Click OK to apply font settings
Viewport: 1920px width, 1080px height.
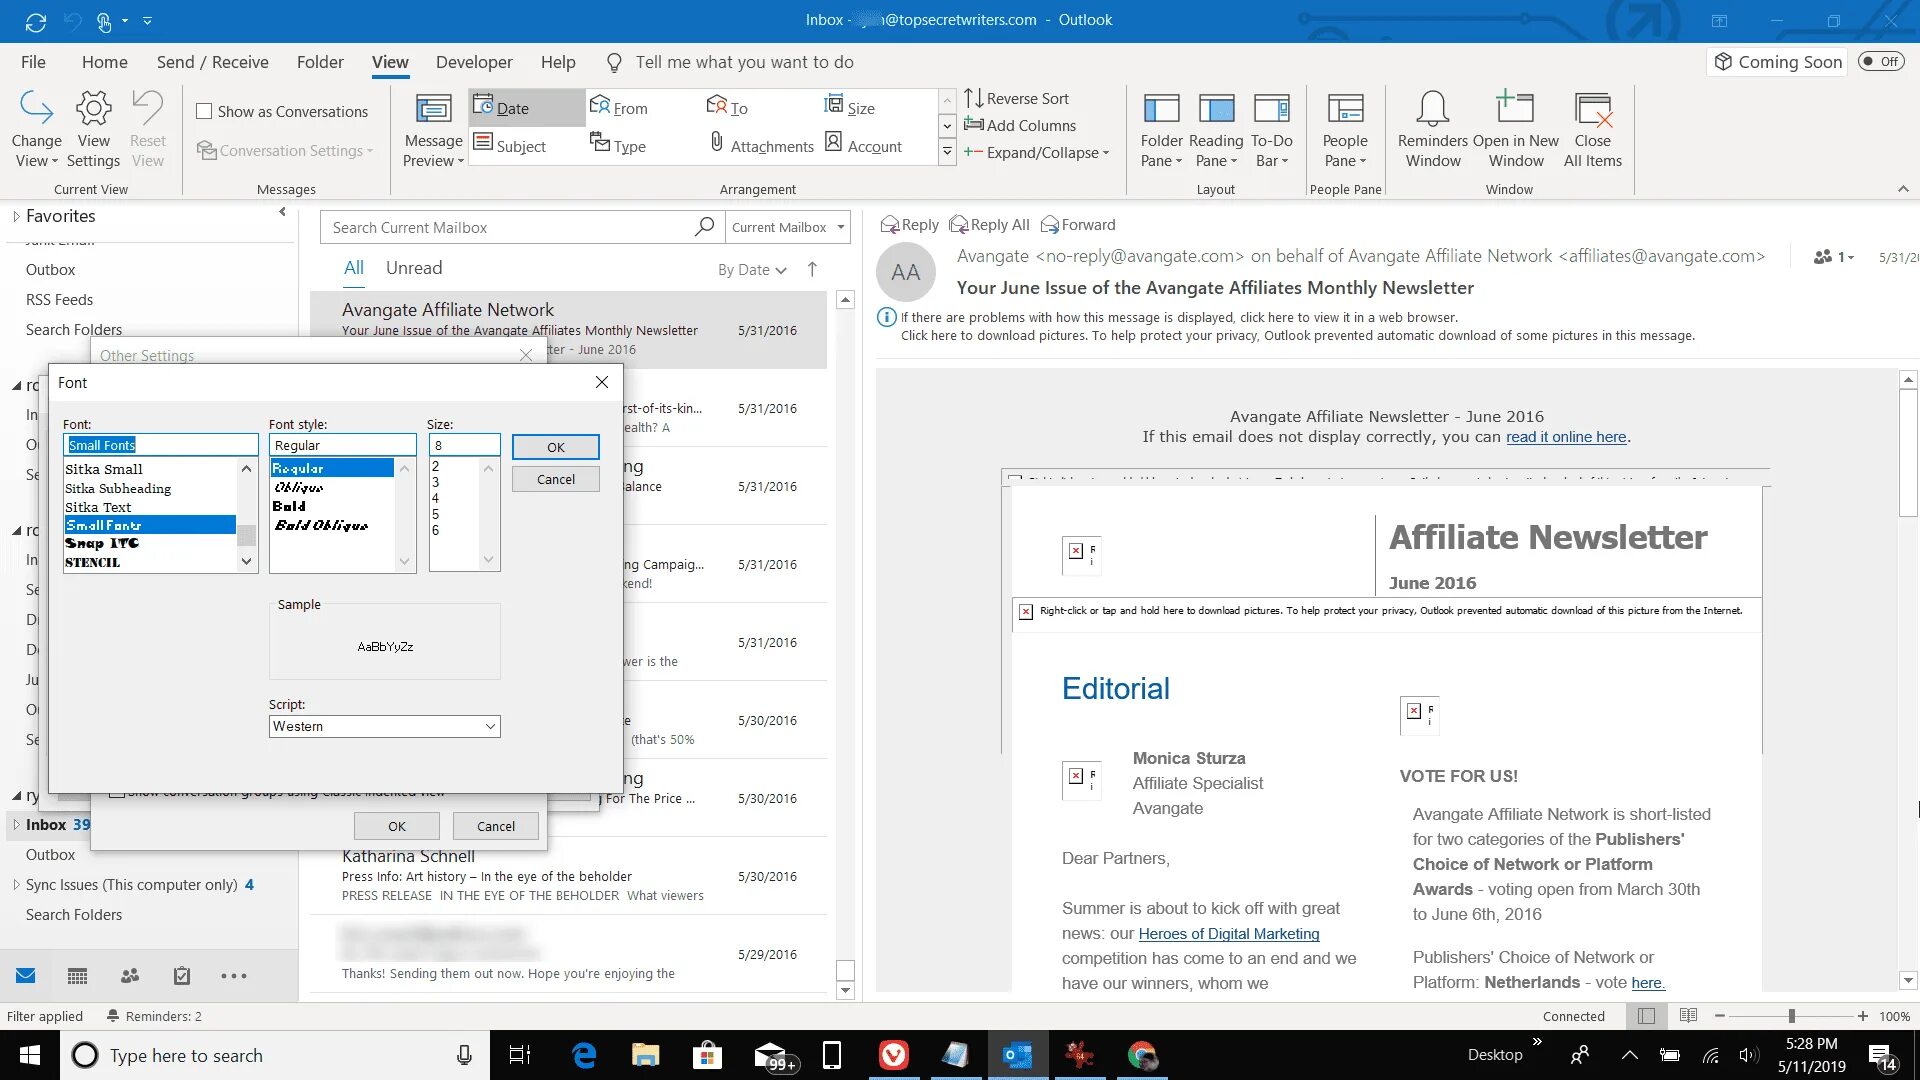pos(554,446)
